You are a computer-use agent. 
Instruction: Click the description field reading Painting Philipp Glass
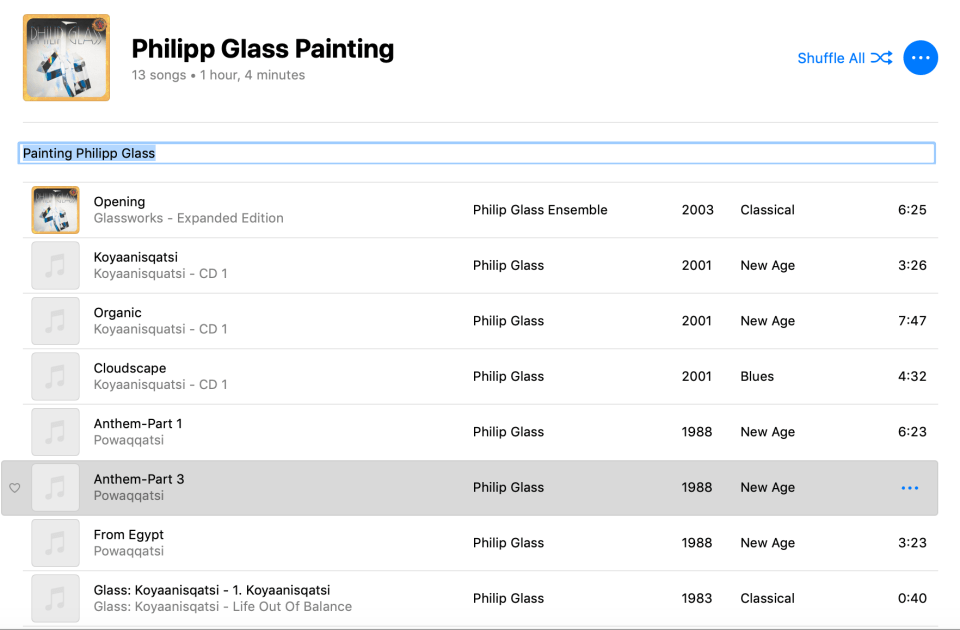(477, 153)
